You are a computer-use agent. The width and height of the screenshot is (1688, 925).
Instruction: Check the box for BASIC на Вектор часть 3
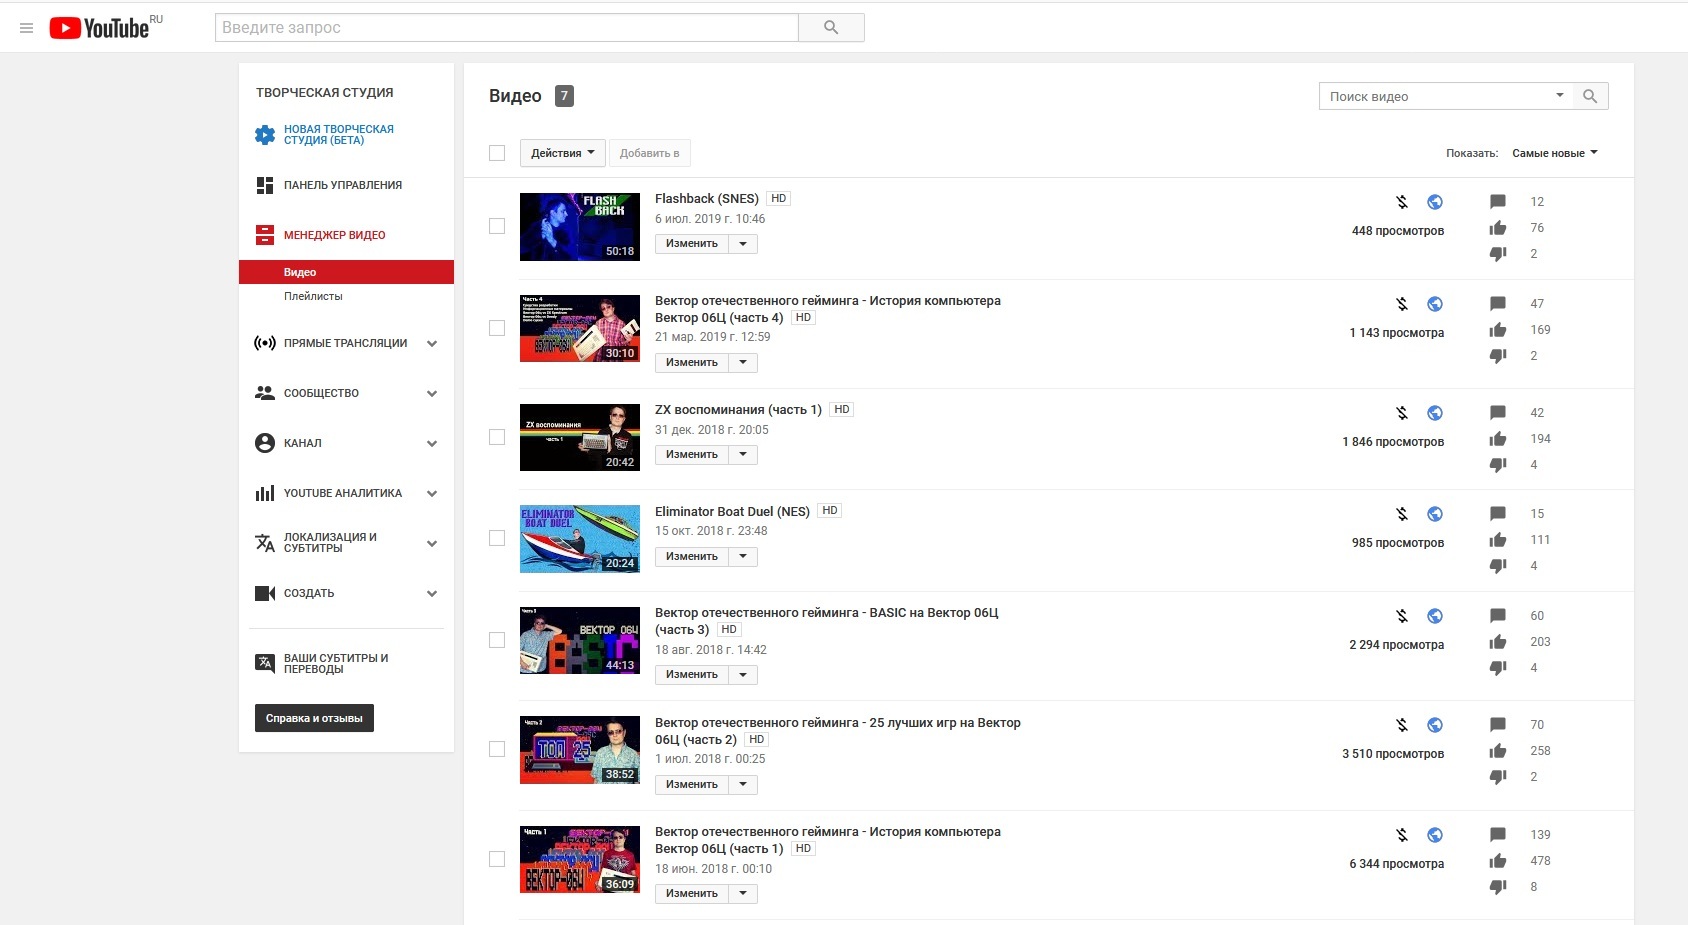tap(497, 640)
